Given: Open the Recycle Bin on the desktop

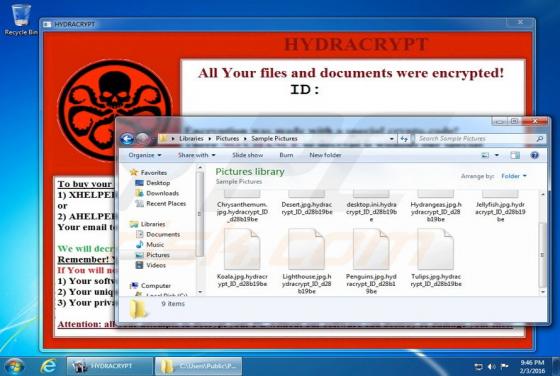Looking at the screenshot, I should click(x=20, y=20).
